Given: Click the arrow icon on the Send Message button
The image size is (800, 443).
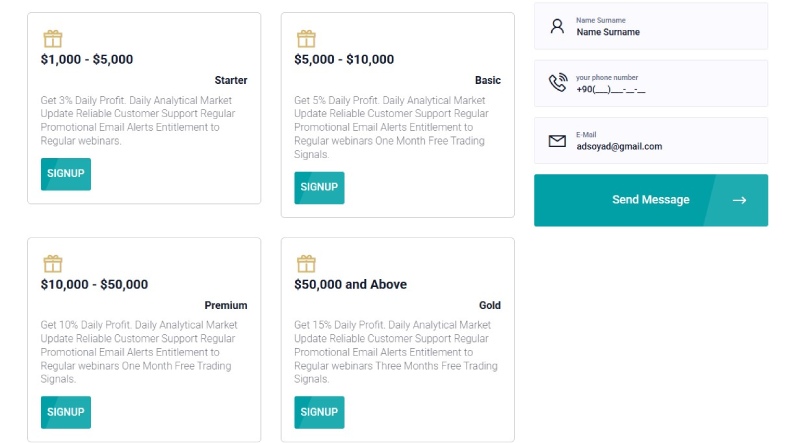Looking at the screenshot, I should pos(739,201).
